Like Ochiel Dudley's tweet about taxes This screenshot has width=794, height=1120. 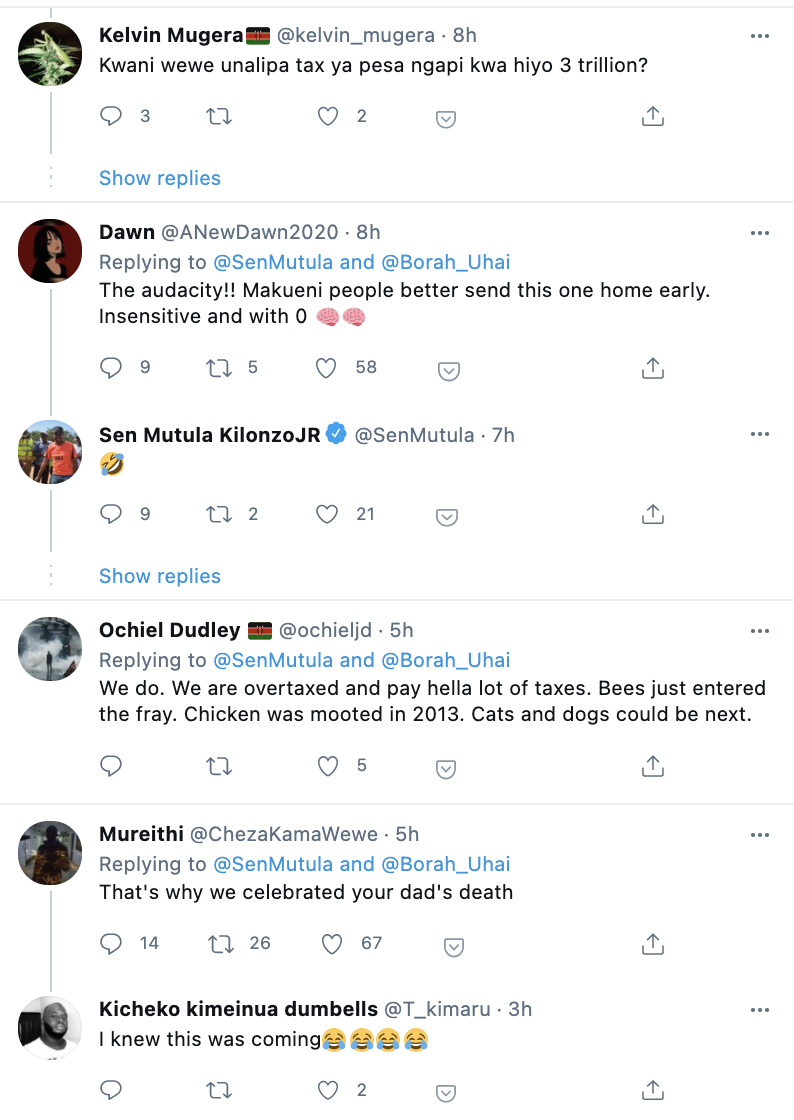coord(327,767)
